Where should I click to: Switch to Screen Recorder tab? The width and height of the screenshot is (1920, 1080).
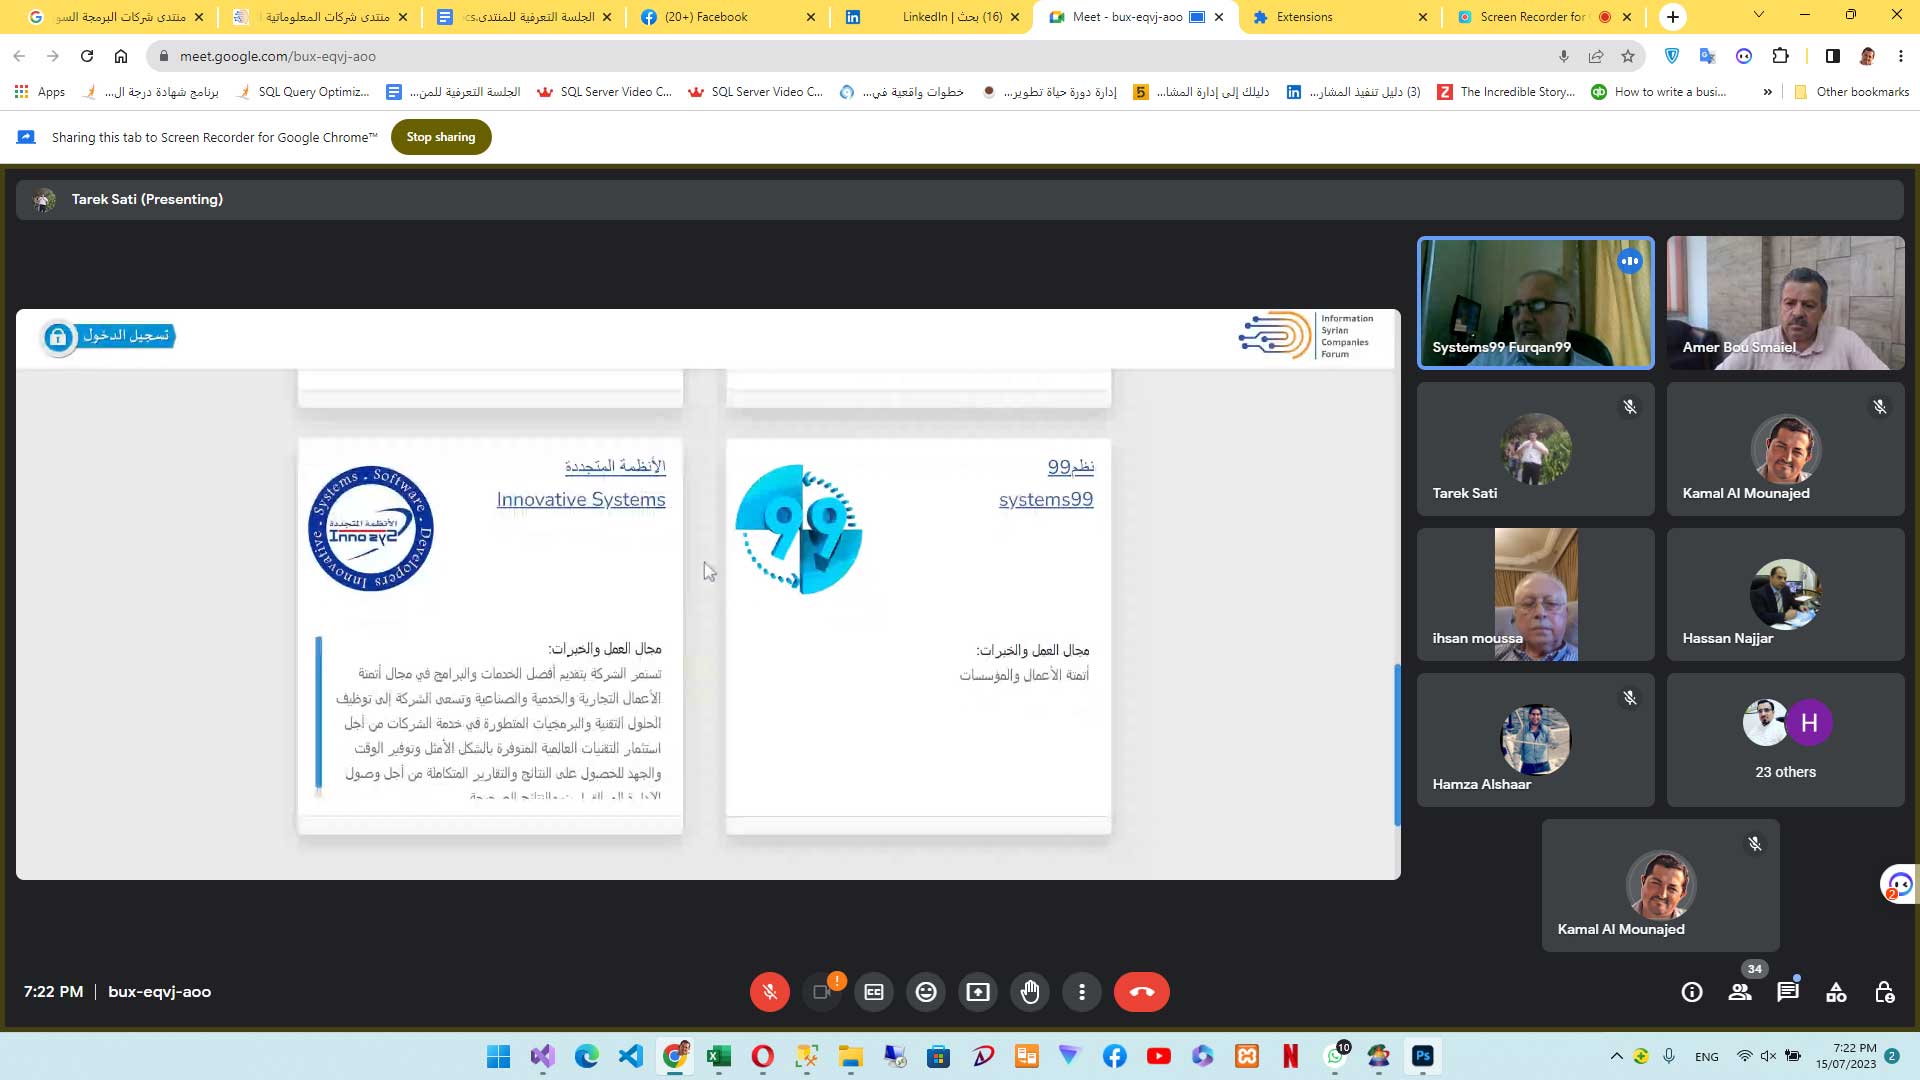(1543, 17)
